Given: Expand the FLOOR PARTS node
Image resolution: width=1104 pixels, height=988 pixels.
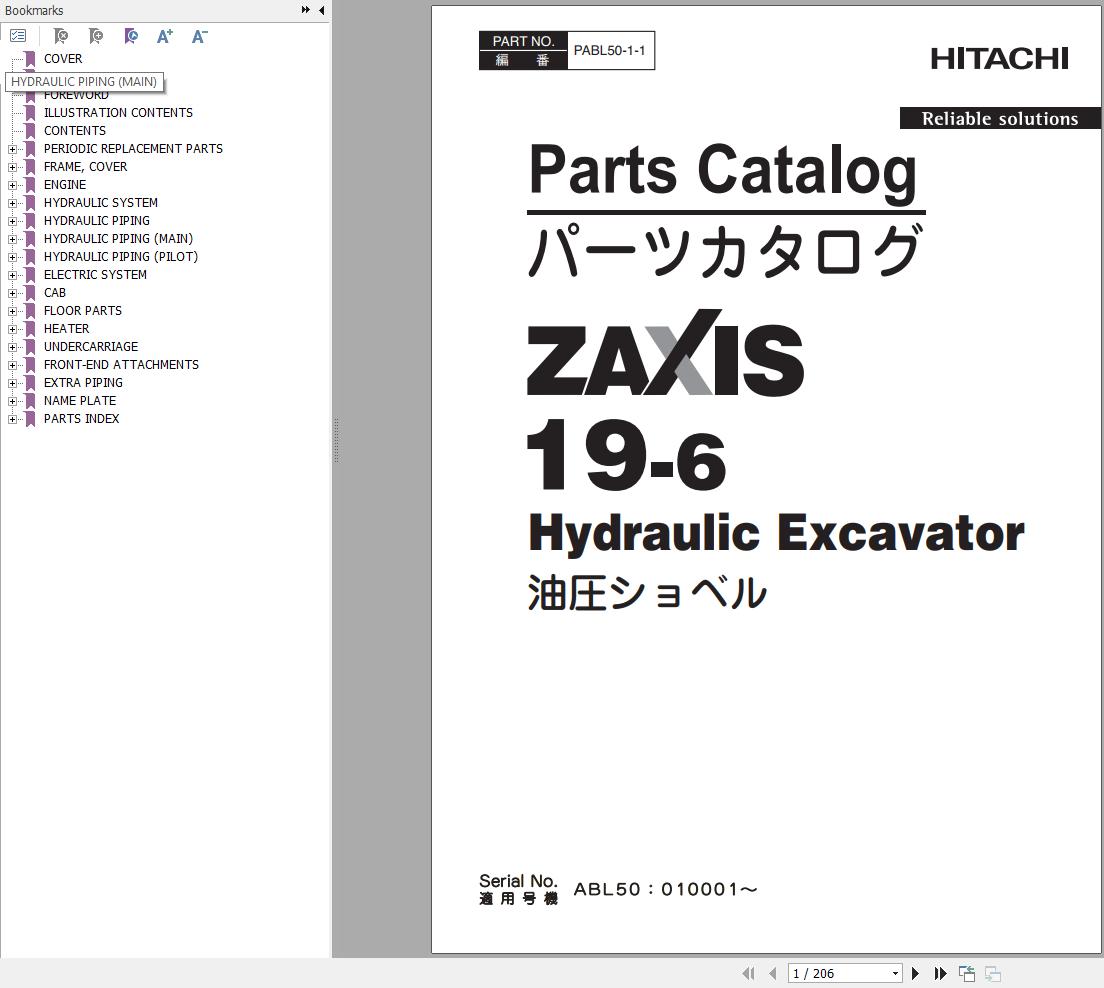Looking at the screenshot, I should tap(12, 311).
